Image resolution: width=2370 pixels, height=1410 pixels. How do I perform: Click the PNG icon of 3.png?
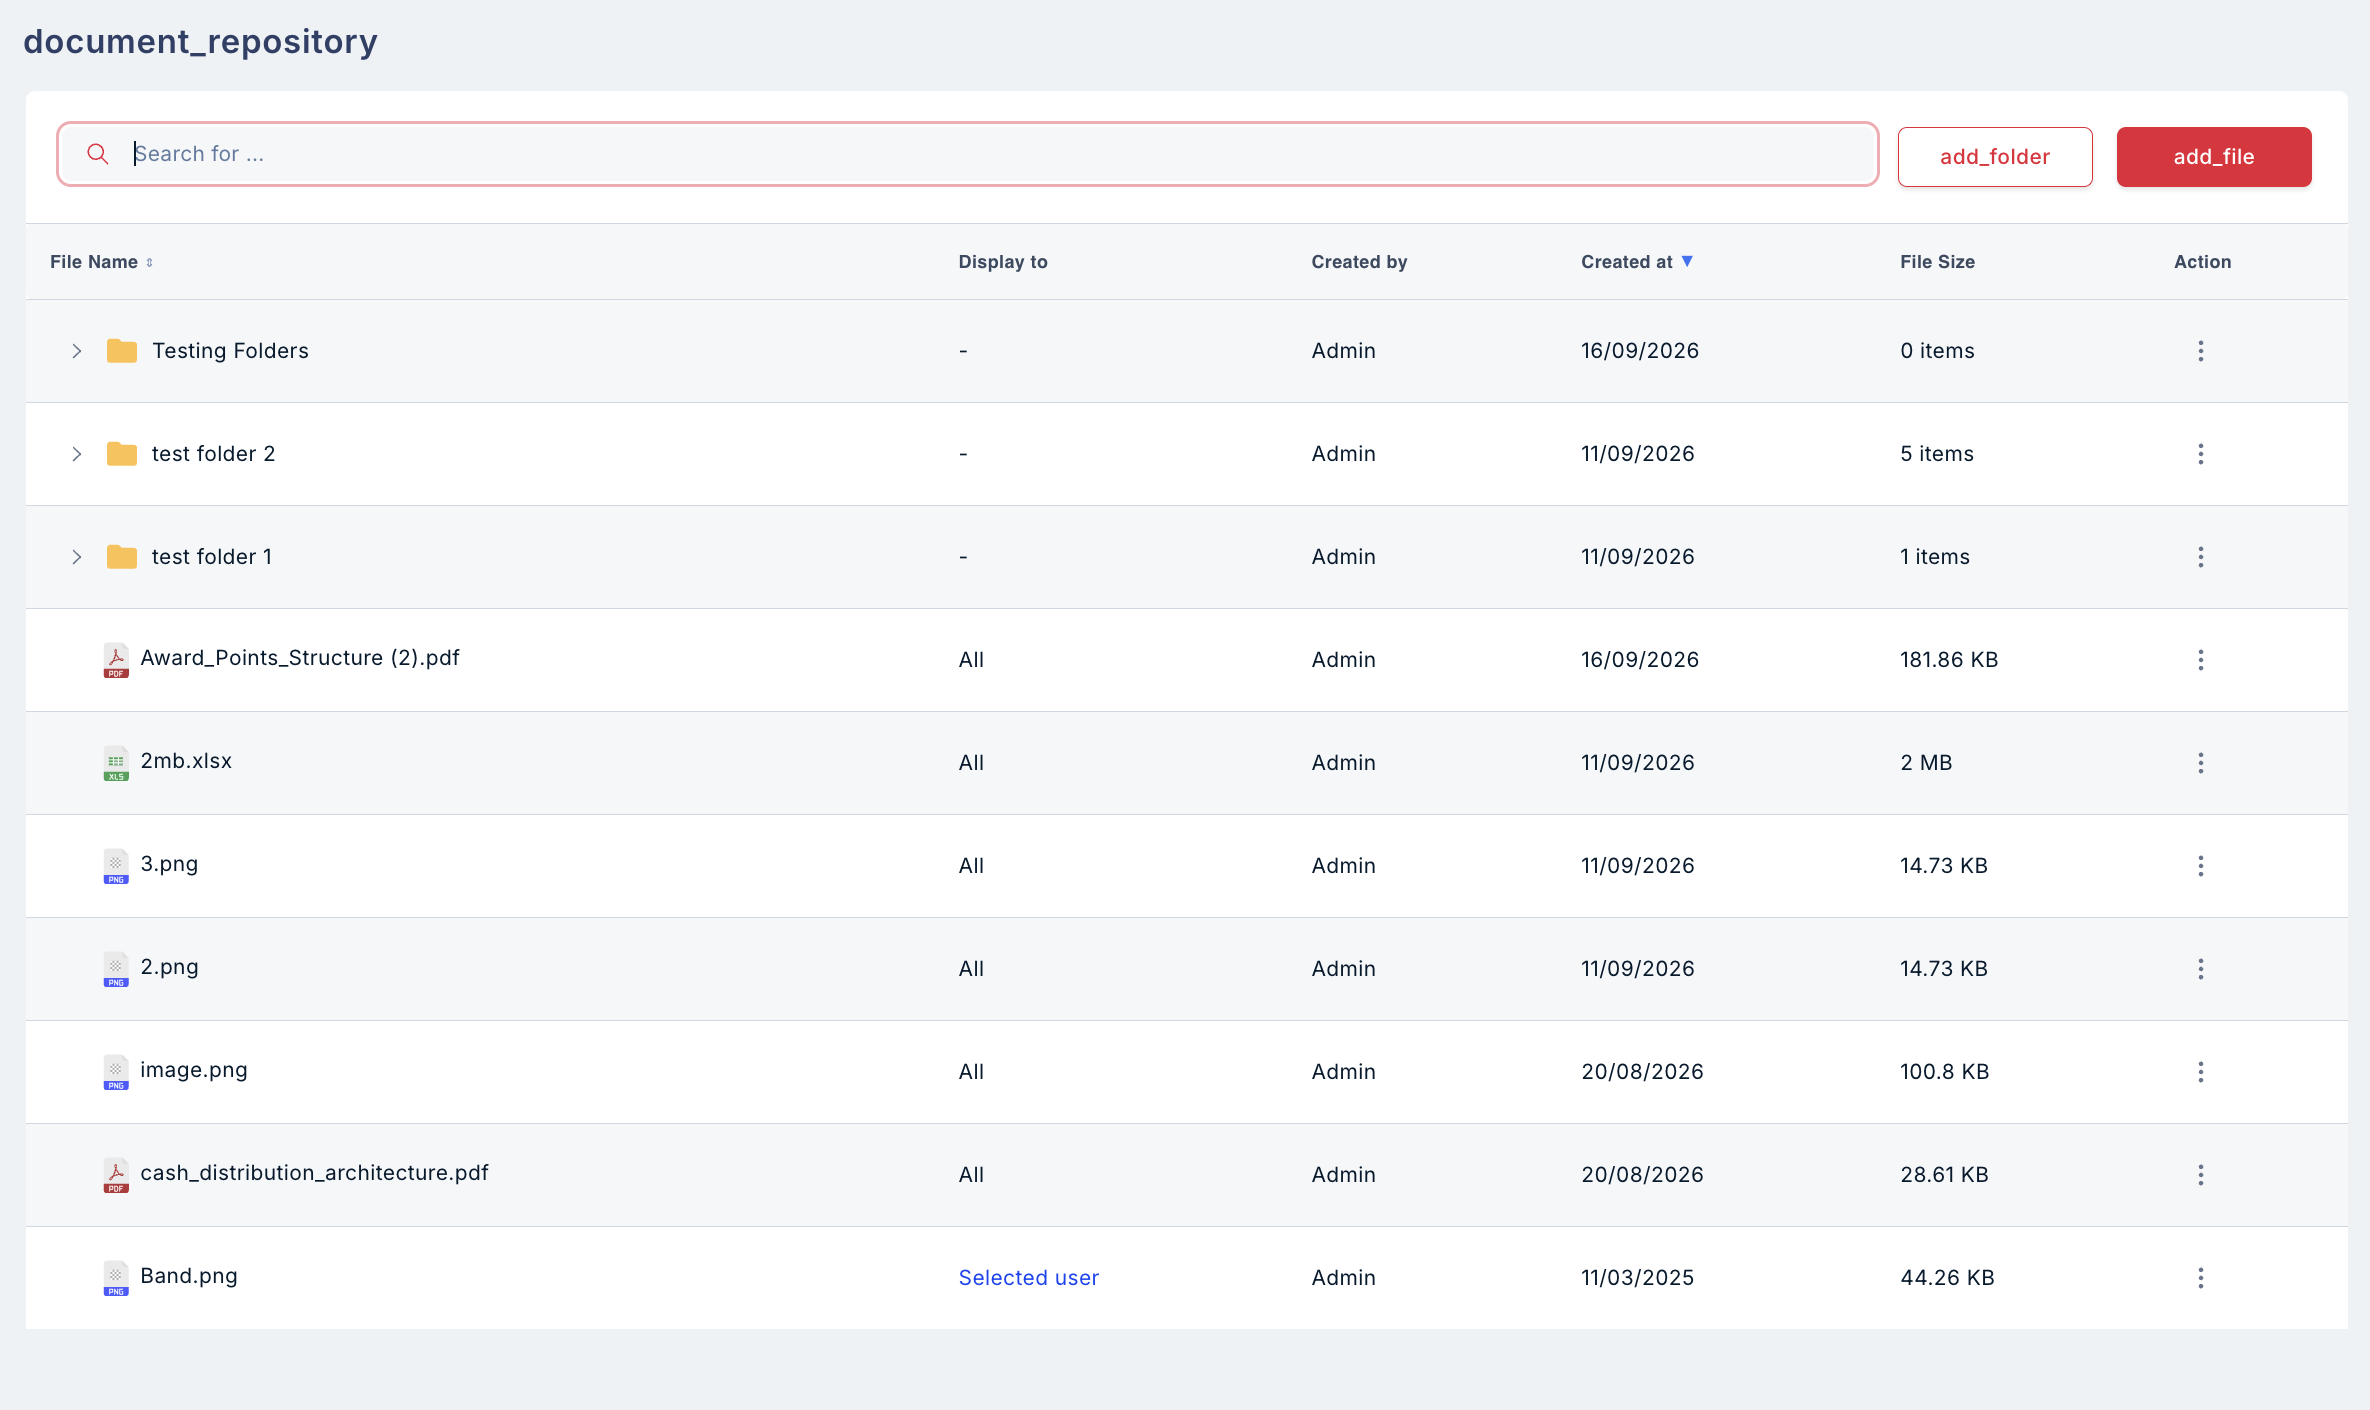[x=116, y=866]
